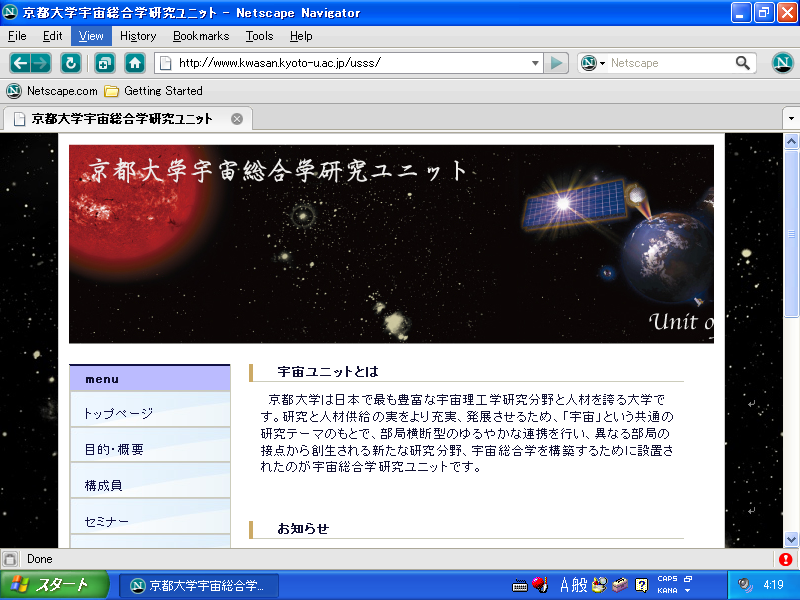Click the vertical scrollbar thumb
This screenshot has height=600, width=800.
791,233
